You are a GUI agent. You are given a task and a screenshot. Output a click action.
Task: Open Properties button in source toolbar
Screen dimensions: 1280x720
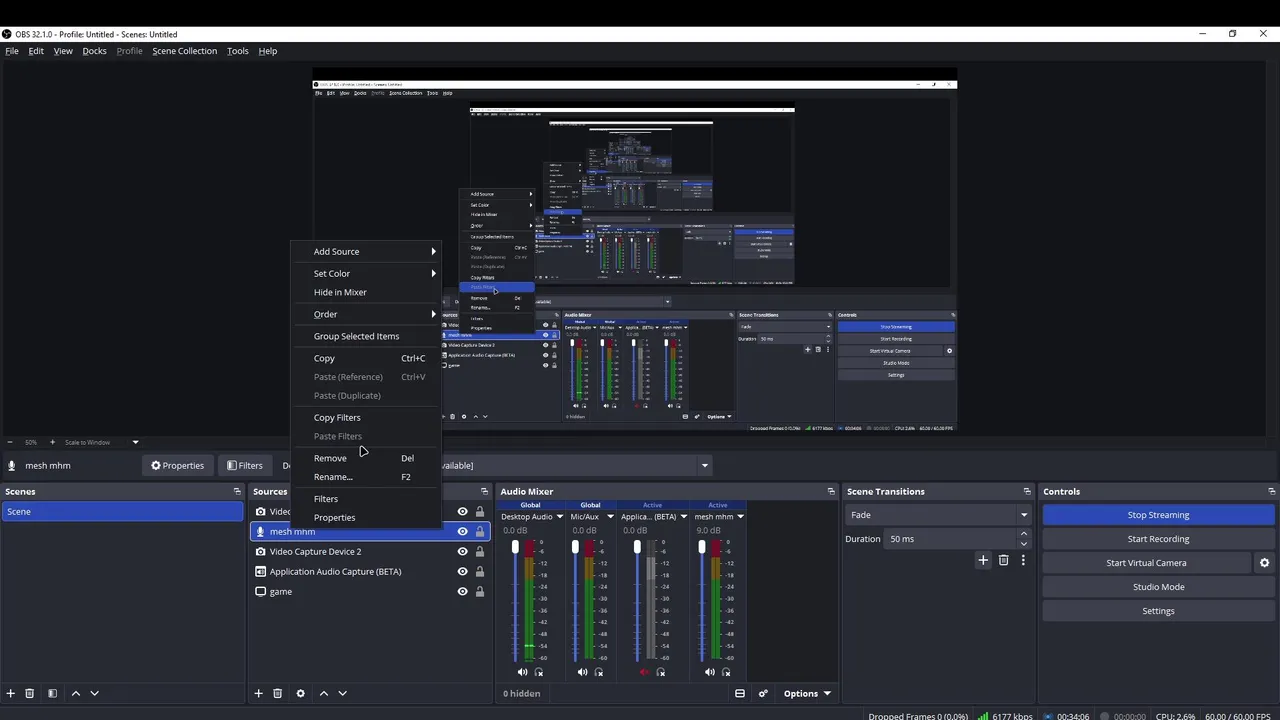click(177, 465)
